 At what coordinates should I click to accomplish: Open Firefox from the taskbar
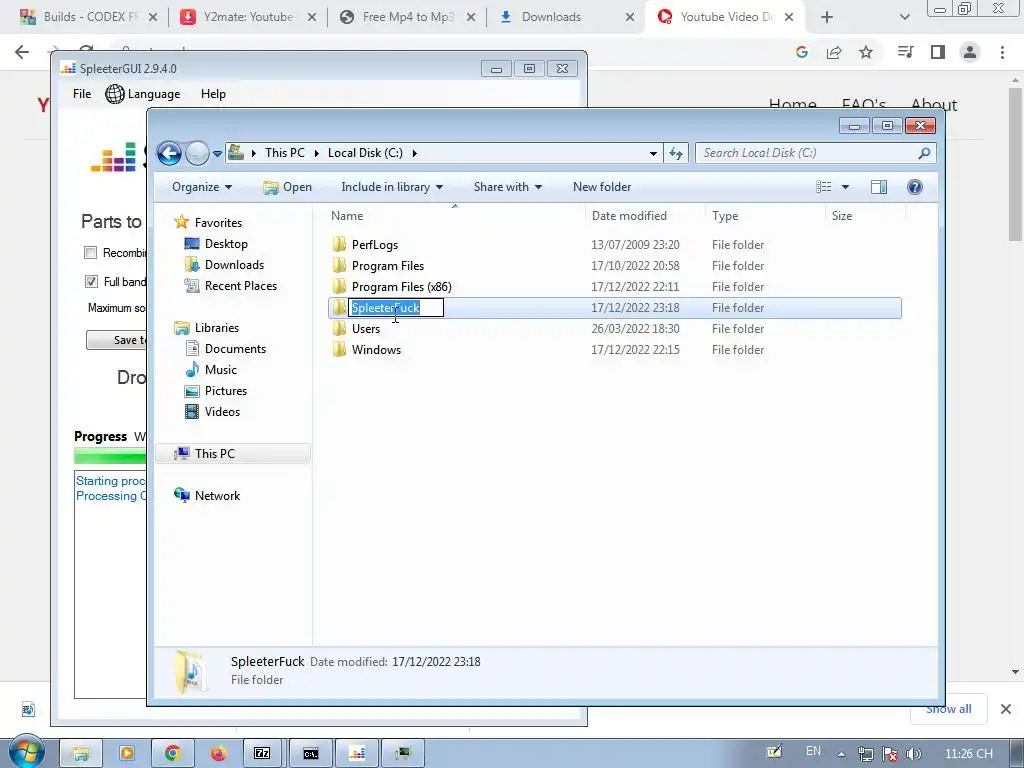[217, 754]
